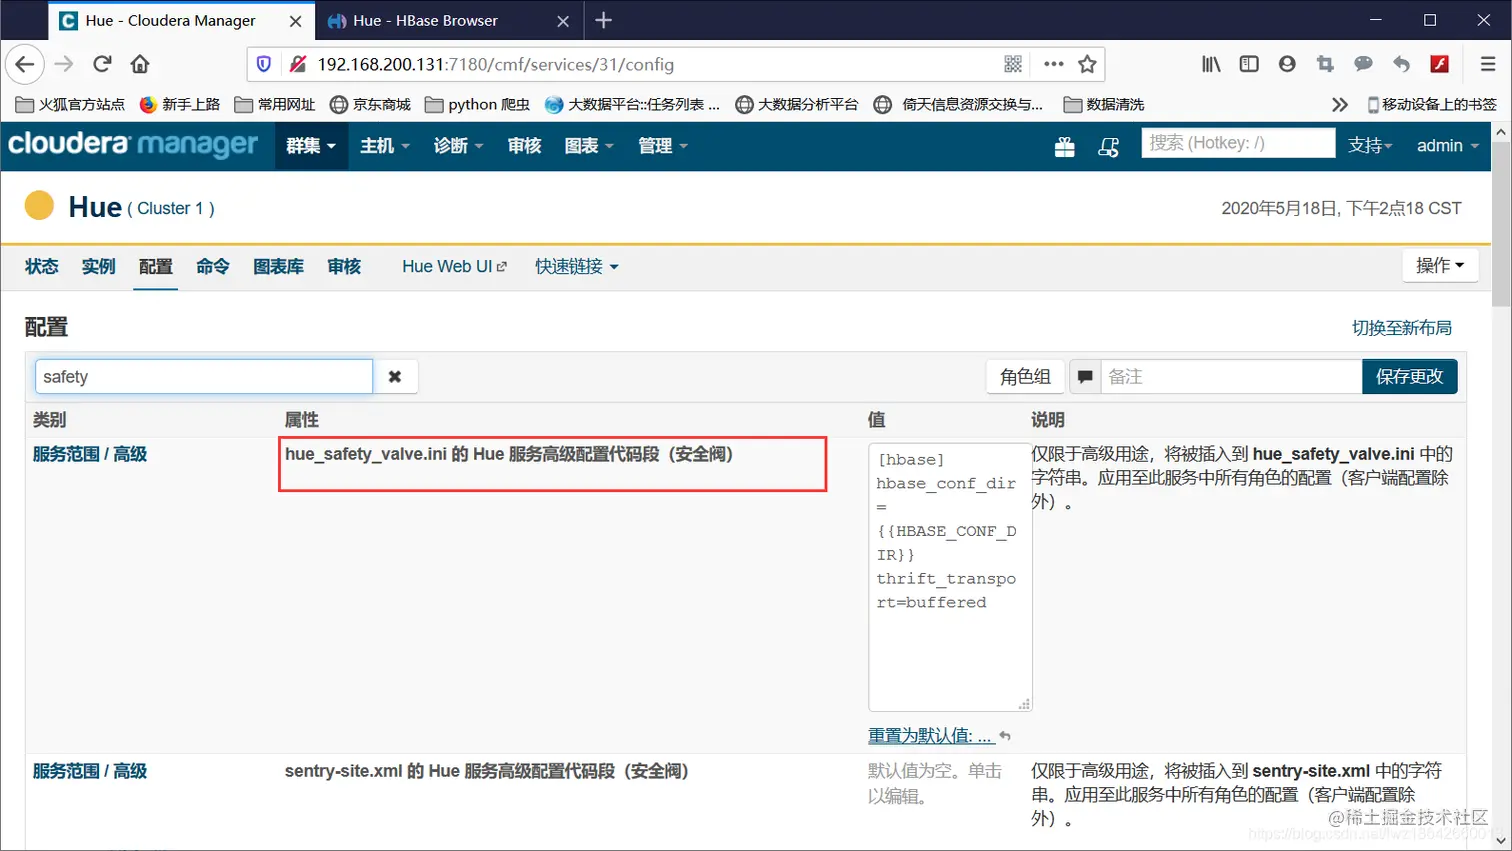Close the Hue - HBase Browser tab
1512x851 pixels.
(563, 21)
